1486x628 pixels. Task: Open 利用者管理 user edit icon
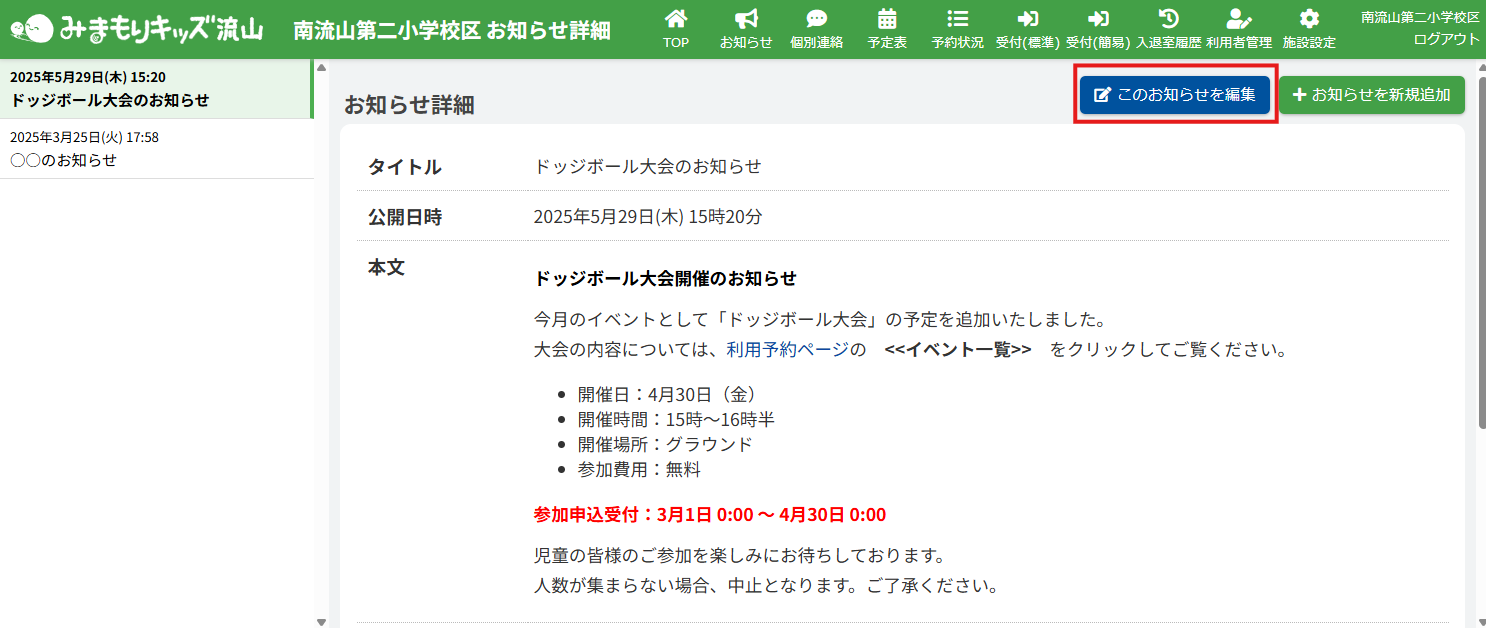click(1238, 20)
